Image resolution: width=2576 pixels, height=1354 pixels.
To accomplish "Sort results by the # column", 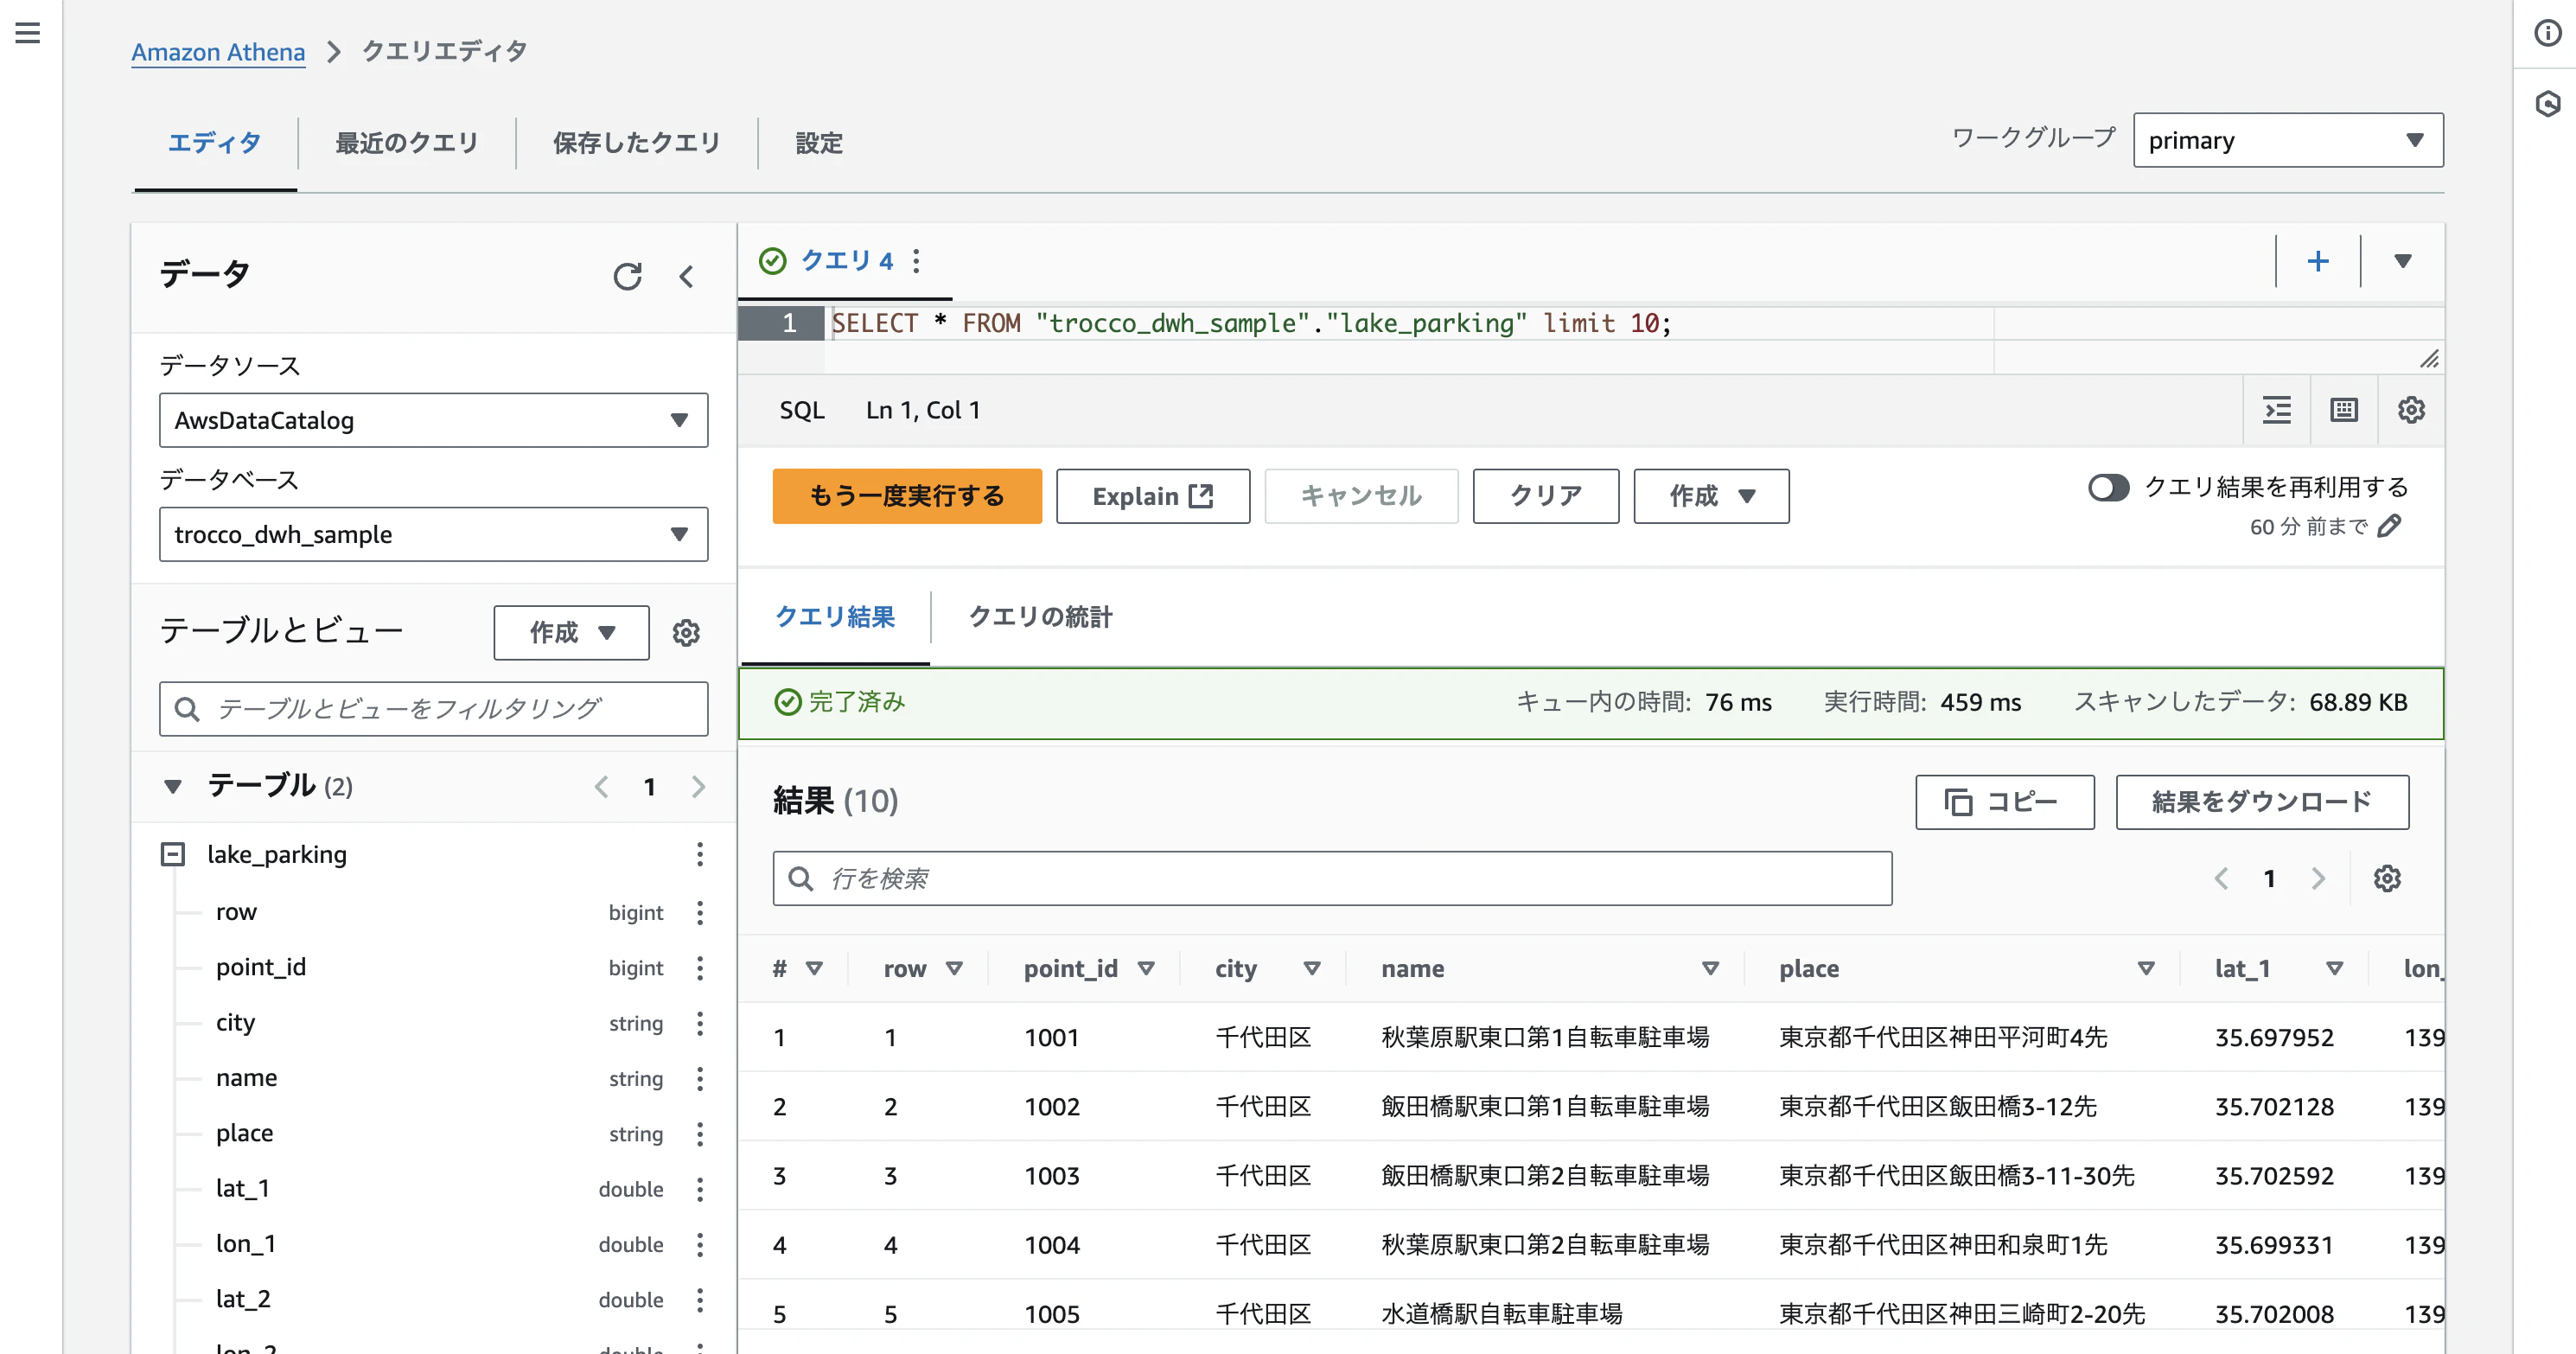I will (814, 968).
